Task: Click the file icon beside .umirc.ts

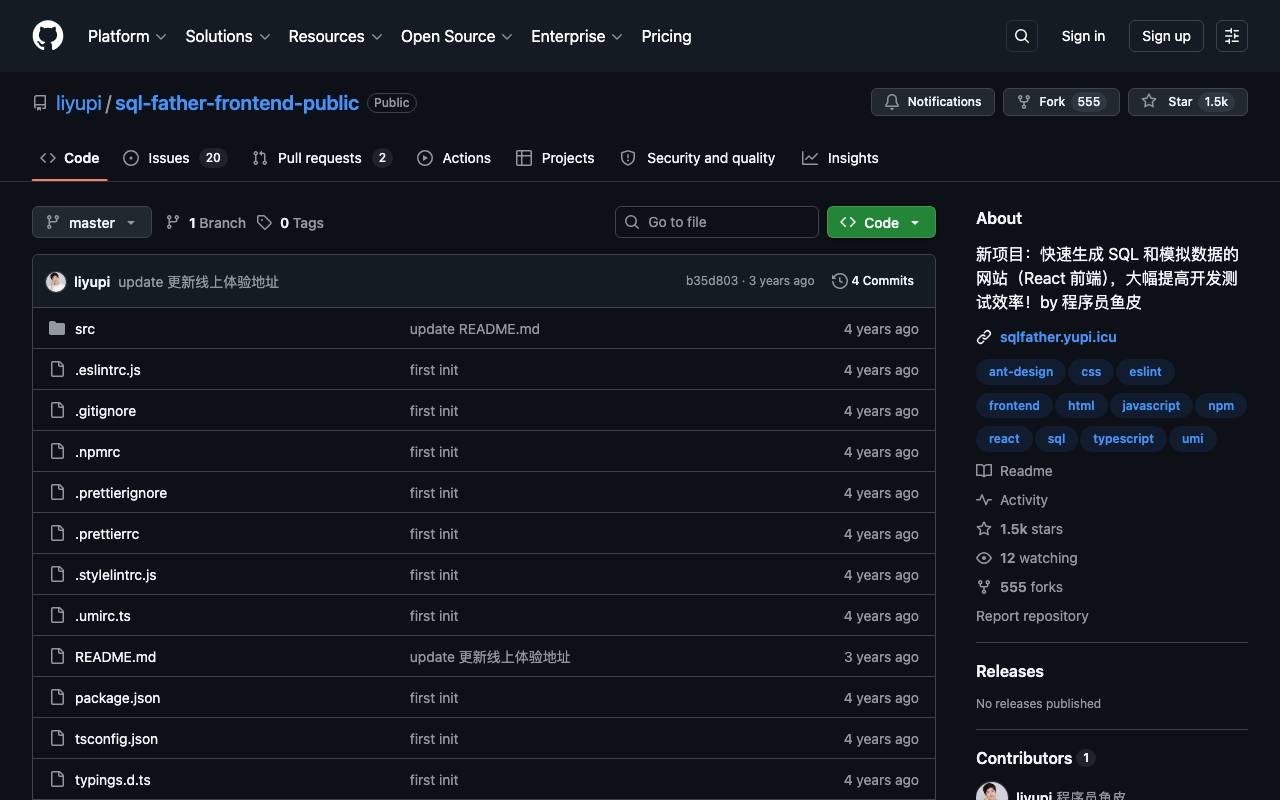Action: click(x=57, y=616)
